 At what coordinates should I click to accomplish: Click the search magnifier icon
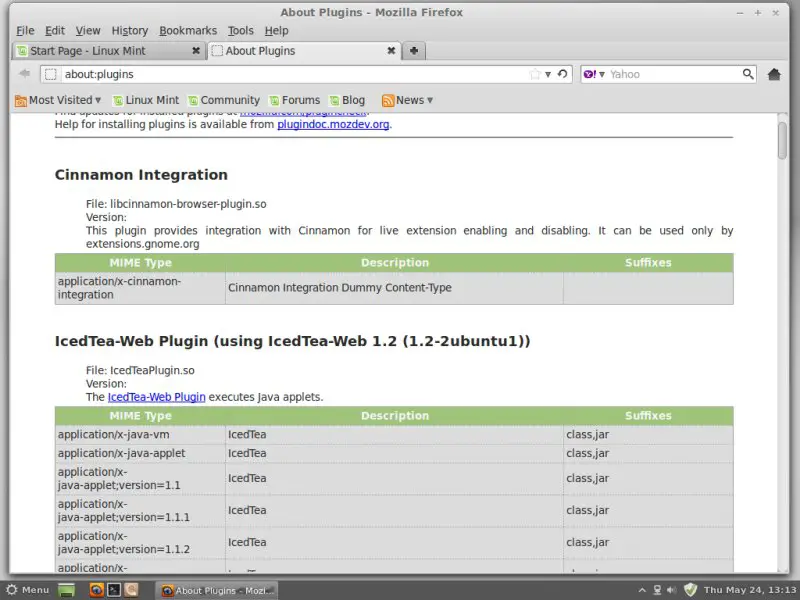(x=748, y=74)
